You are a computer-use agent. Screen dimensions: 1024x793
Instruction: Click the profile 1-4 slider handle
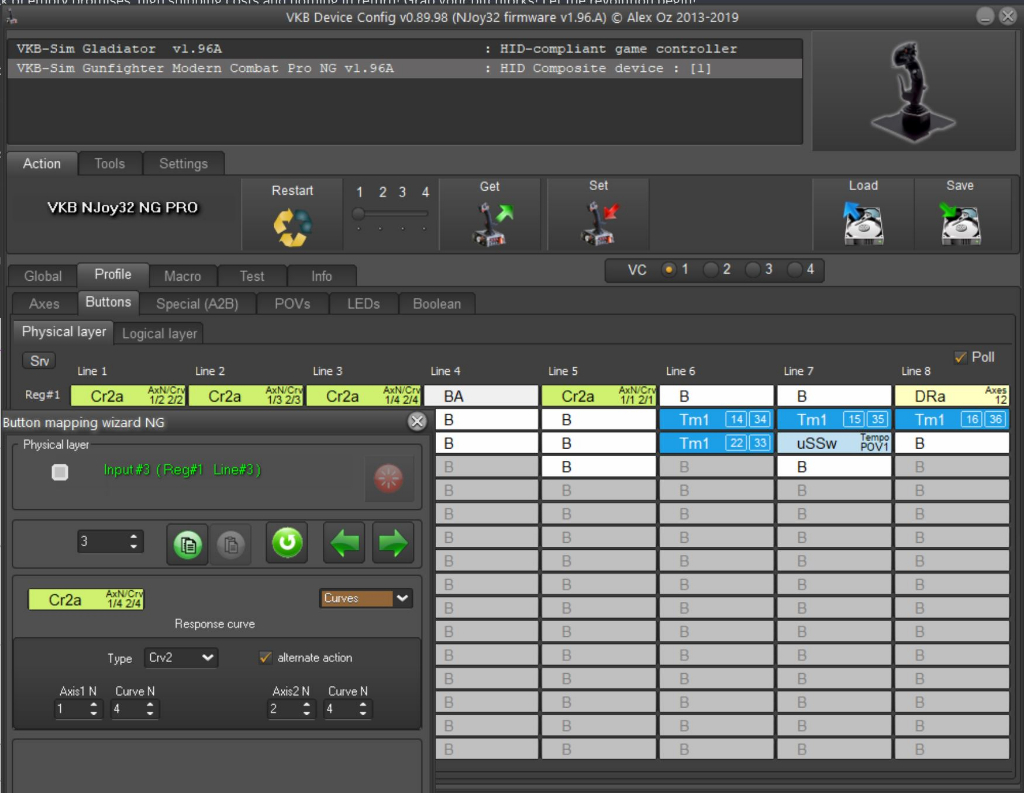tap(358, 214)
